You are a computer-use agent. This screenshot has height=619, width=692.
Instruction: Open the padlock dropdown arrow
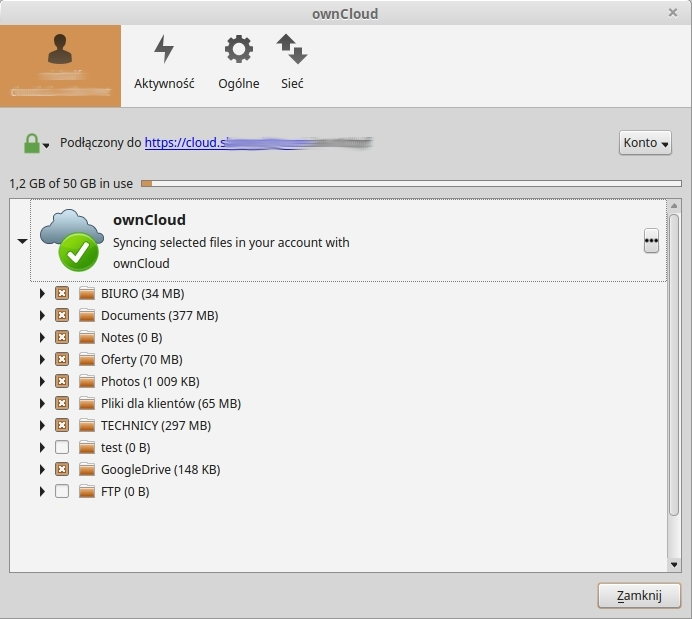tap(46, 145)
